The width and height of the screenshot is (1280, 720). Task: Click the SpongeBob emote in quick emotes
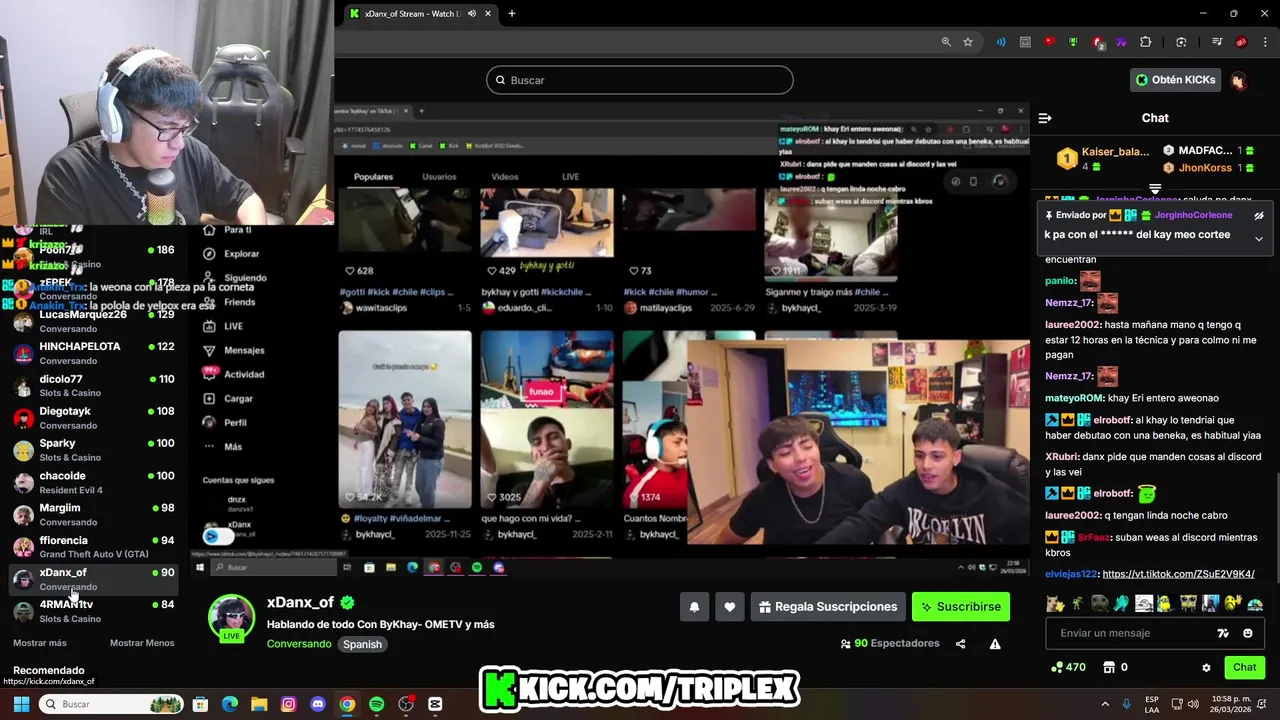[1188, 604]
